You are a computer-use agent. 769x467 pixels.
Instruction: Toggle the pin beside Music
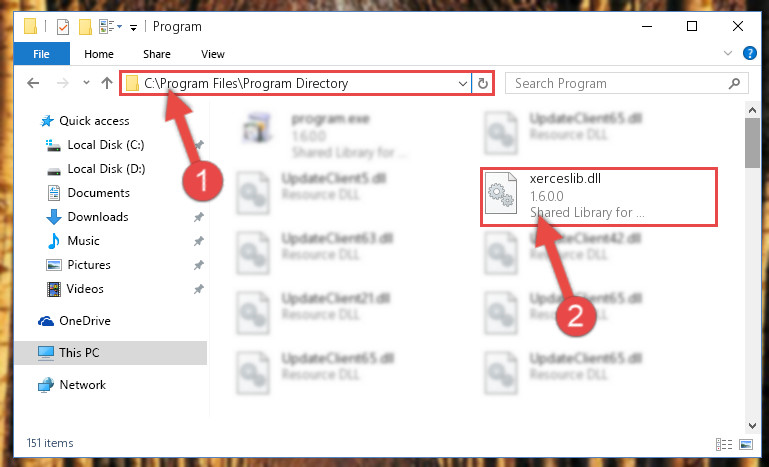point(199,241)
